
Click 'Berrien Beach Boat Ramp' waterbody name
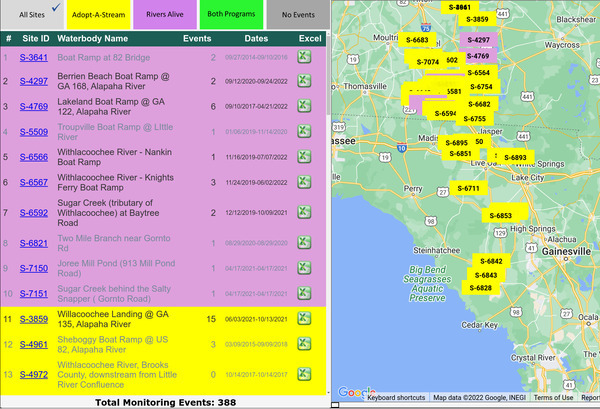coord(113,81)
